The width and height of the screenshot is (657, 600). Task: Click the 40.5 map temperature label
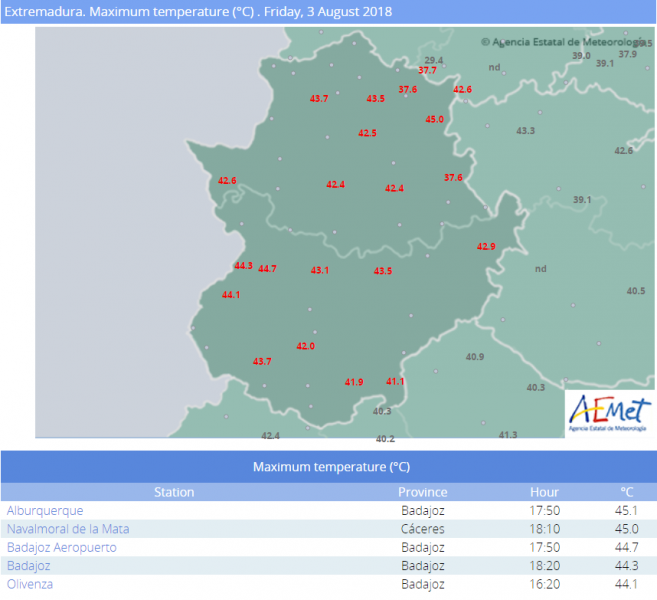tap(636, 291)
